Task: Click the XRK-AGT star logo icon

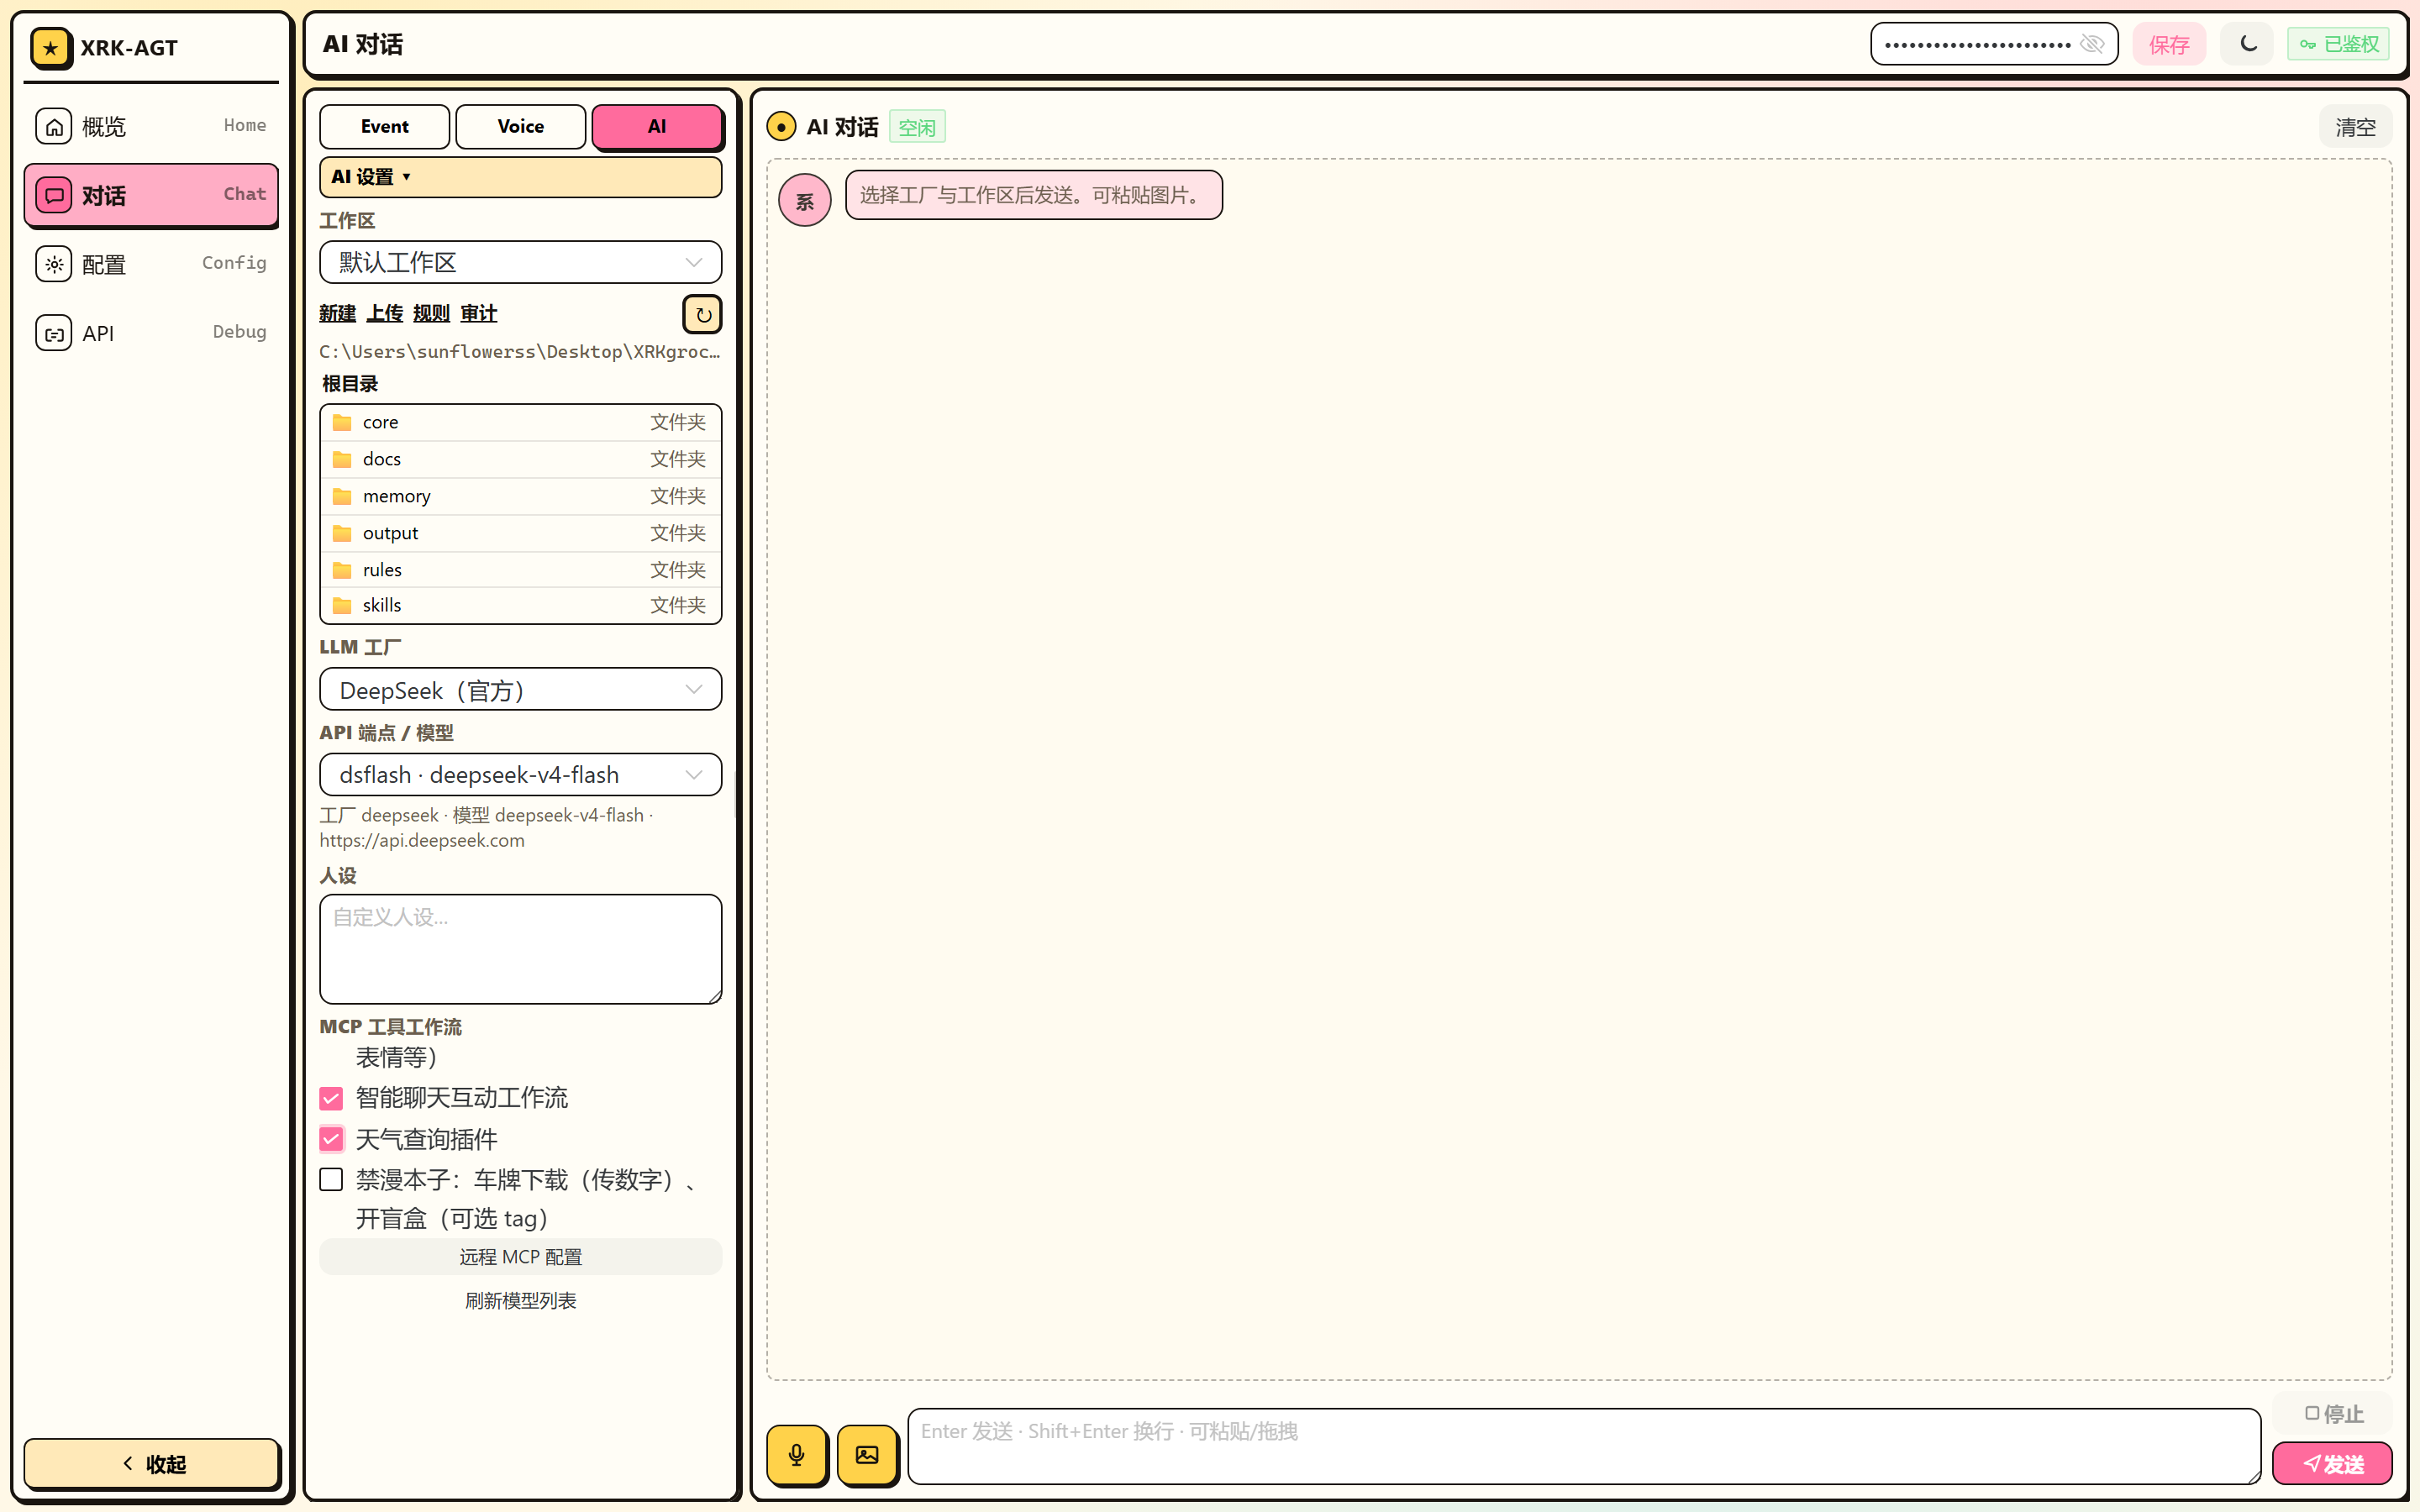Action: [50, 47]
